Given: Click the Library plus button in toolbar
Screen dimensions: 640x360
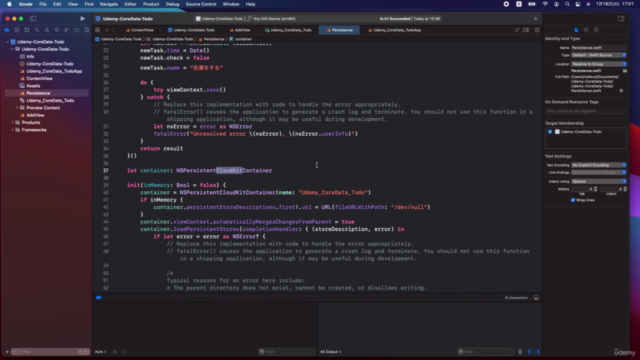Looking at the screenshot, I should coord(536,18).
